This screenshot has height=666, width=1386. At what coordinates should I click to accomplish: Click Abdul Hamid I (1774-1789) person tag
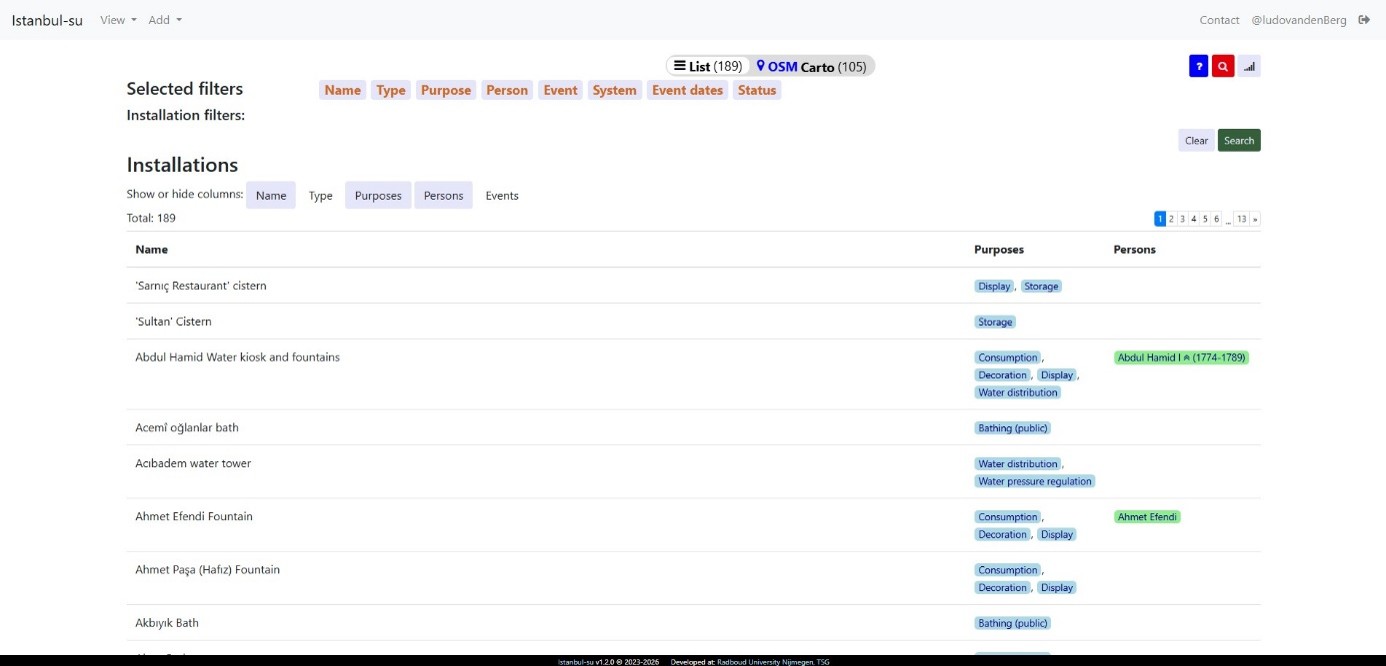(1182, 357)
